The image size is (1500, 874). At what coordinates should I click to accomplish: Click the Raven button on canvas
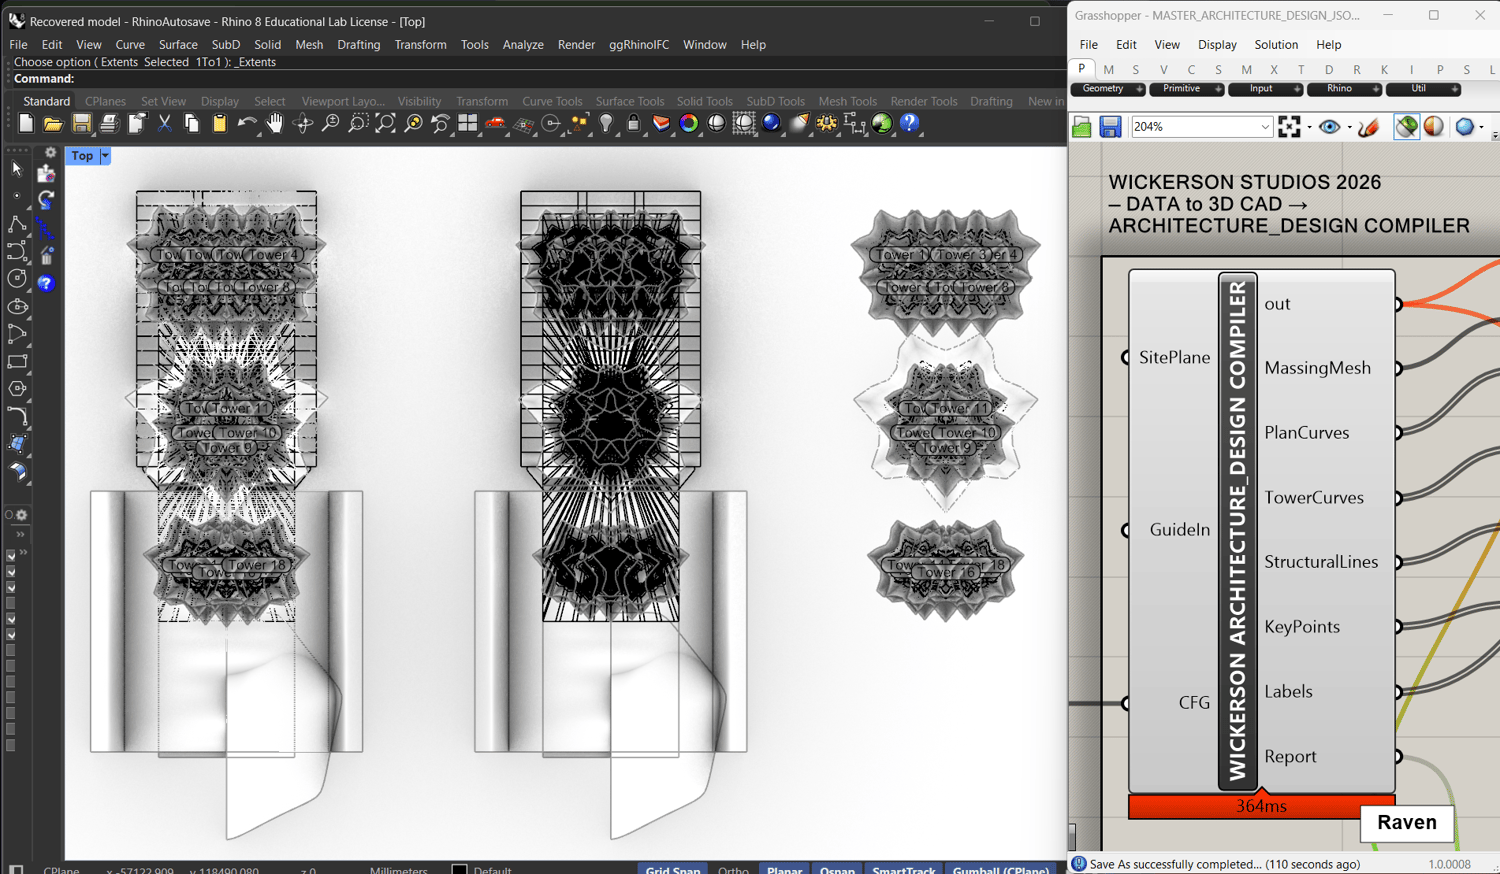pyautogui.click(x=1406, y=822)
